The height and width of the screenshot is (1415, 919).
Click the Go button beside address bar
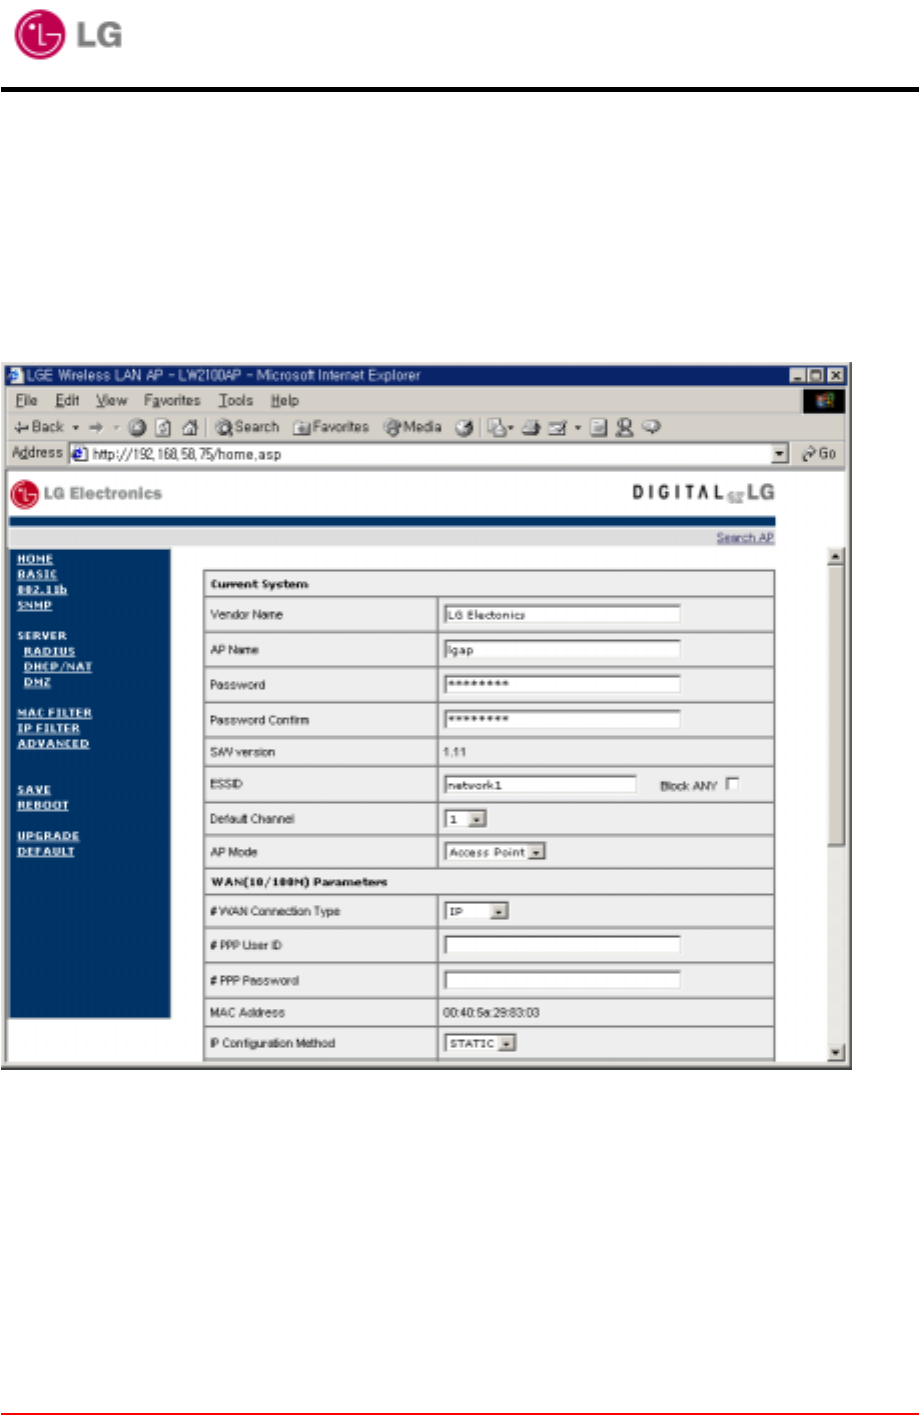[x=819, y=453]
